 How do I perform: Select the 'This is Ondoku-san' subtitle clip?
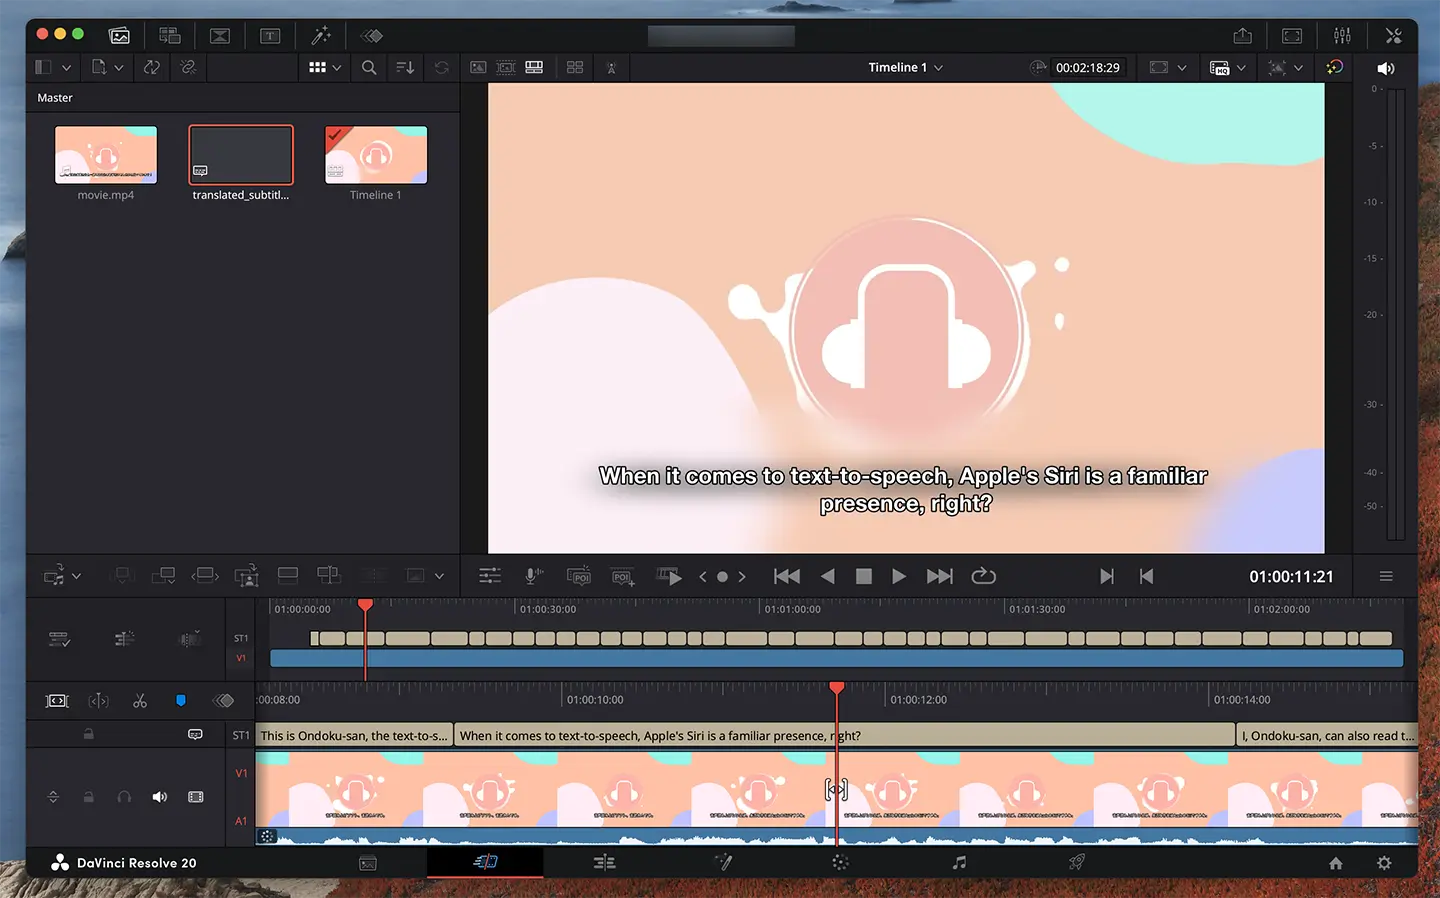[x=354, y=735]
